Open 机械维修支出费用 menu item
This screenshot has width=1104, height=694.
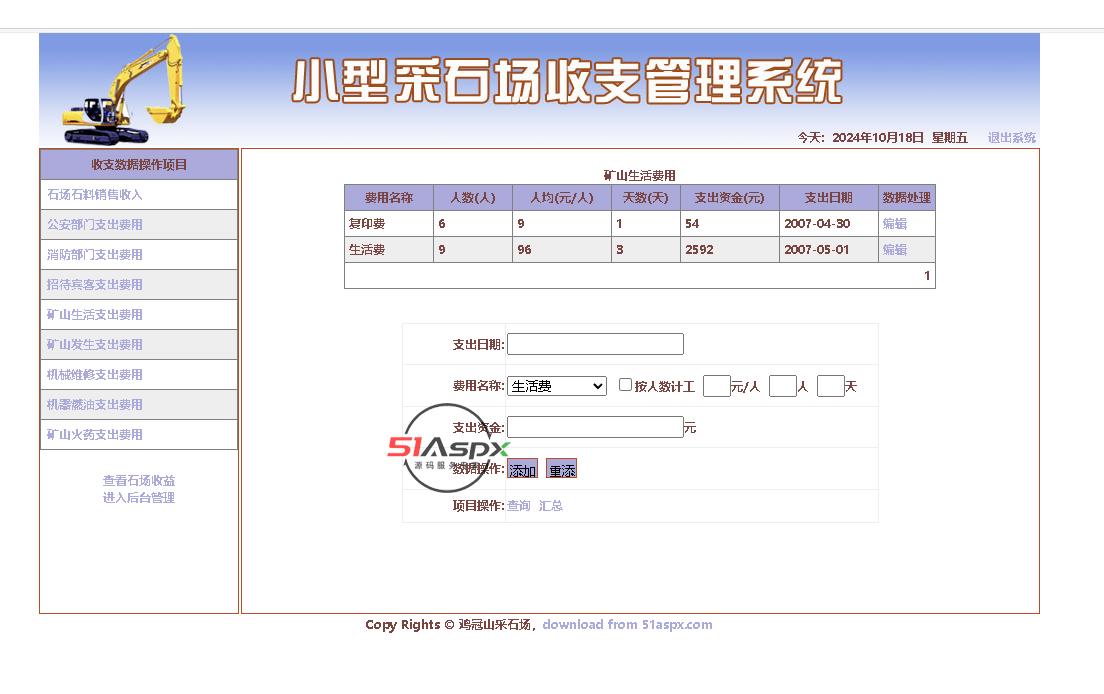click(x=94, y=374)
